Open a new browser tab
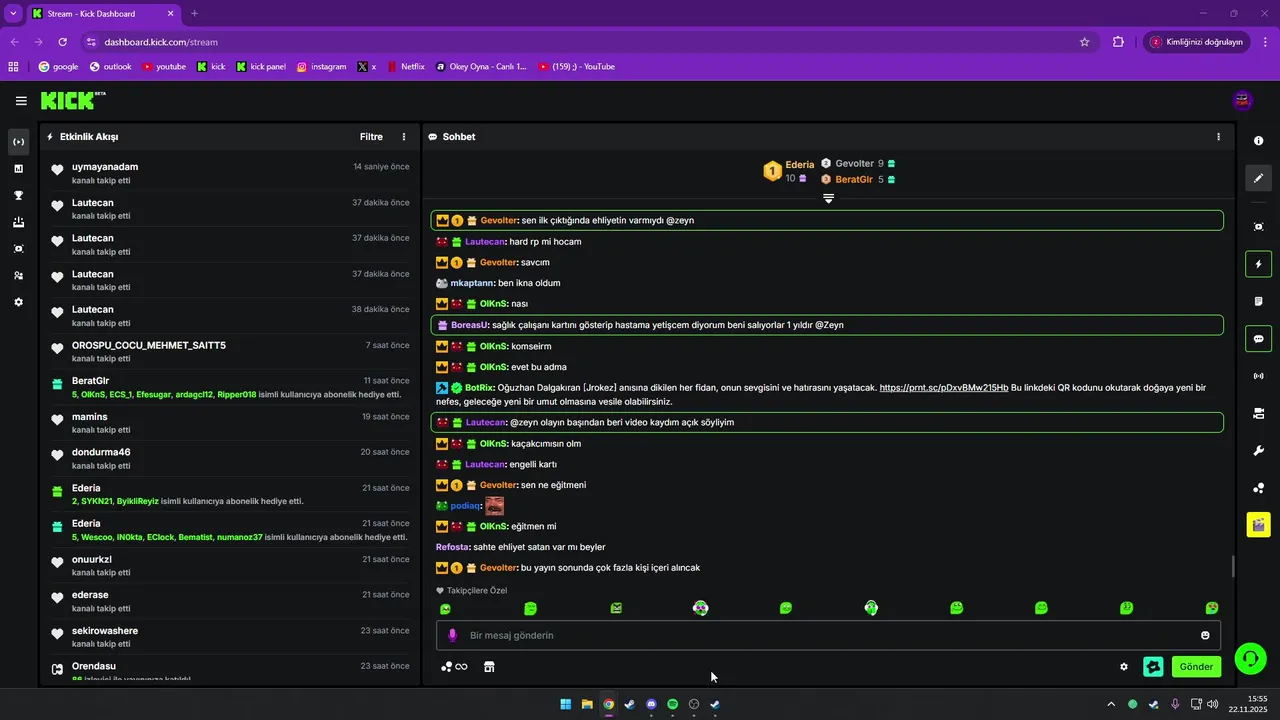 pos(194,14)
